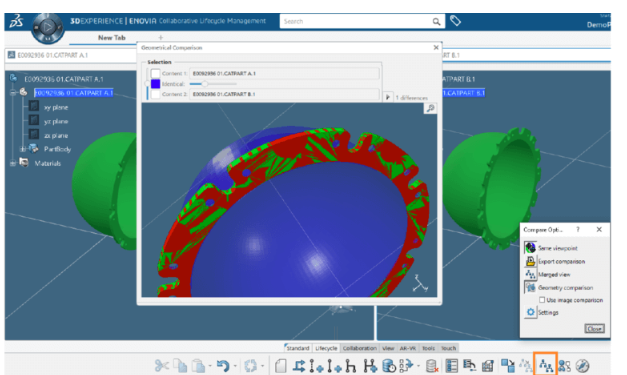
Task: Click the Search input field
Action: click(x=356, y=21)
